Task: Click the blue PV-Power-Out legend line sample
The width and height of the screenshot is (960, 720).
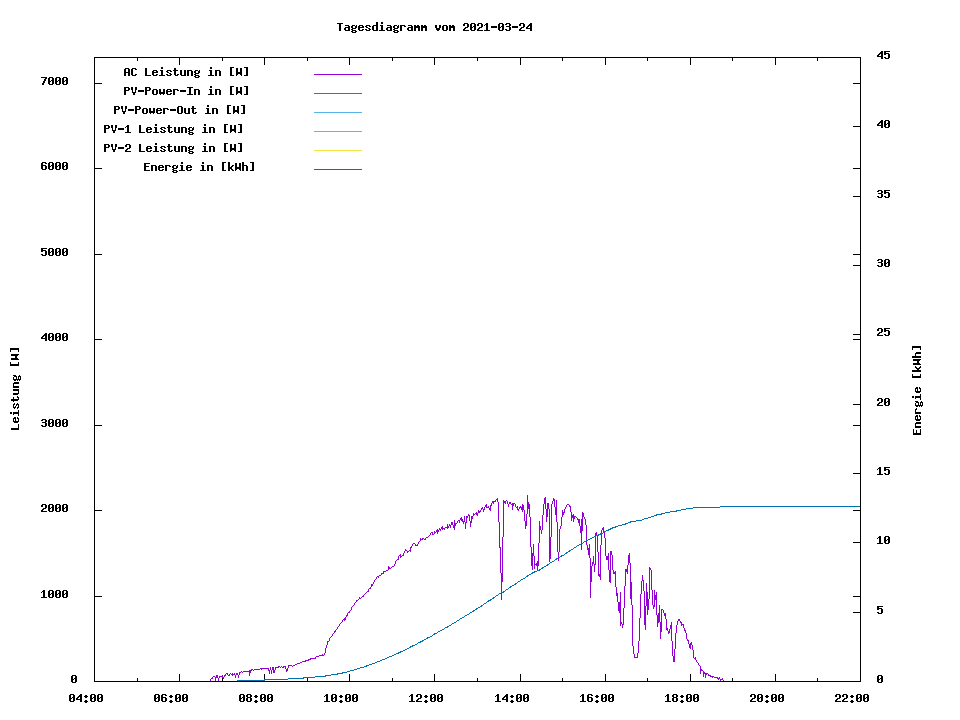Action: [x=337, y=112]
